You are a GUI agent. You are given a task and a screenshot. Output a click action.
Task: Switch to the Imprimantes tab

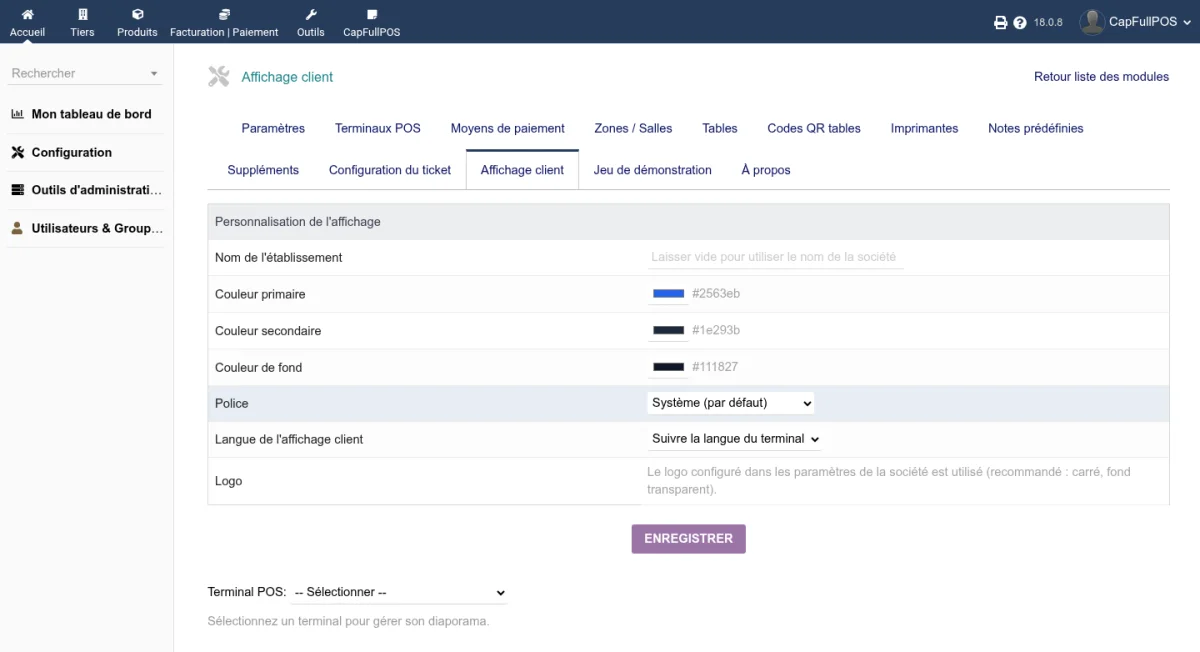point(924,128)
